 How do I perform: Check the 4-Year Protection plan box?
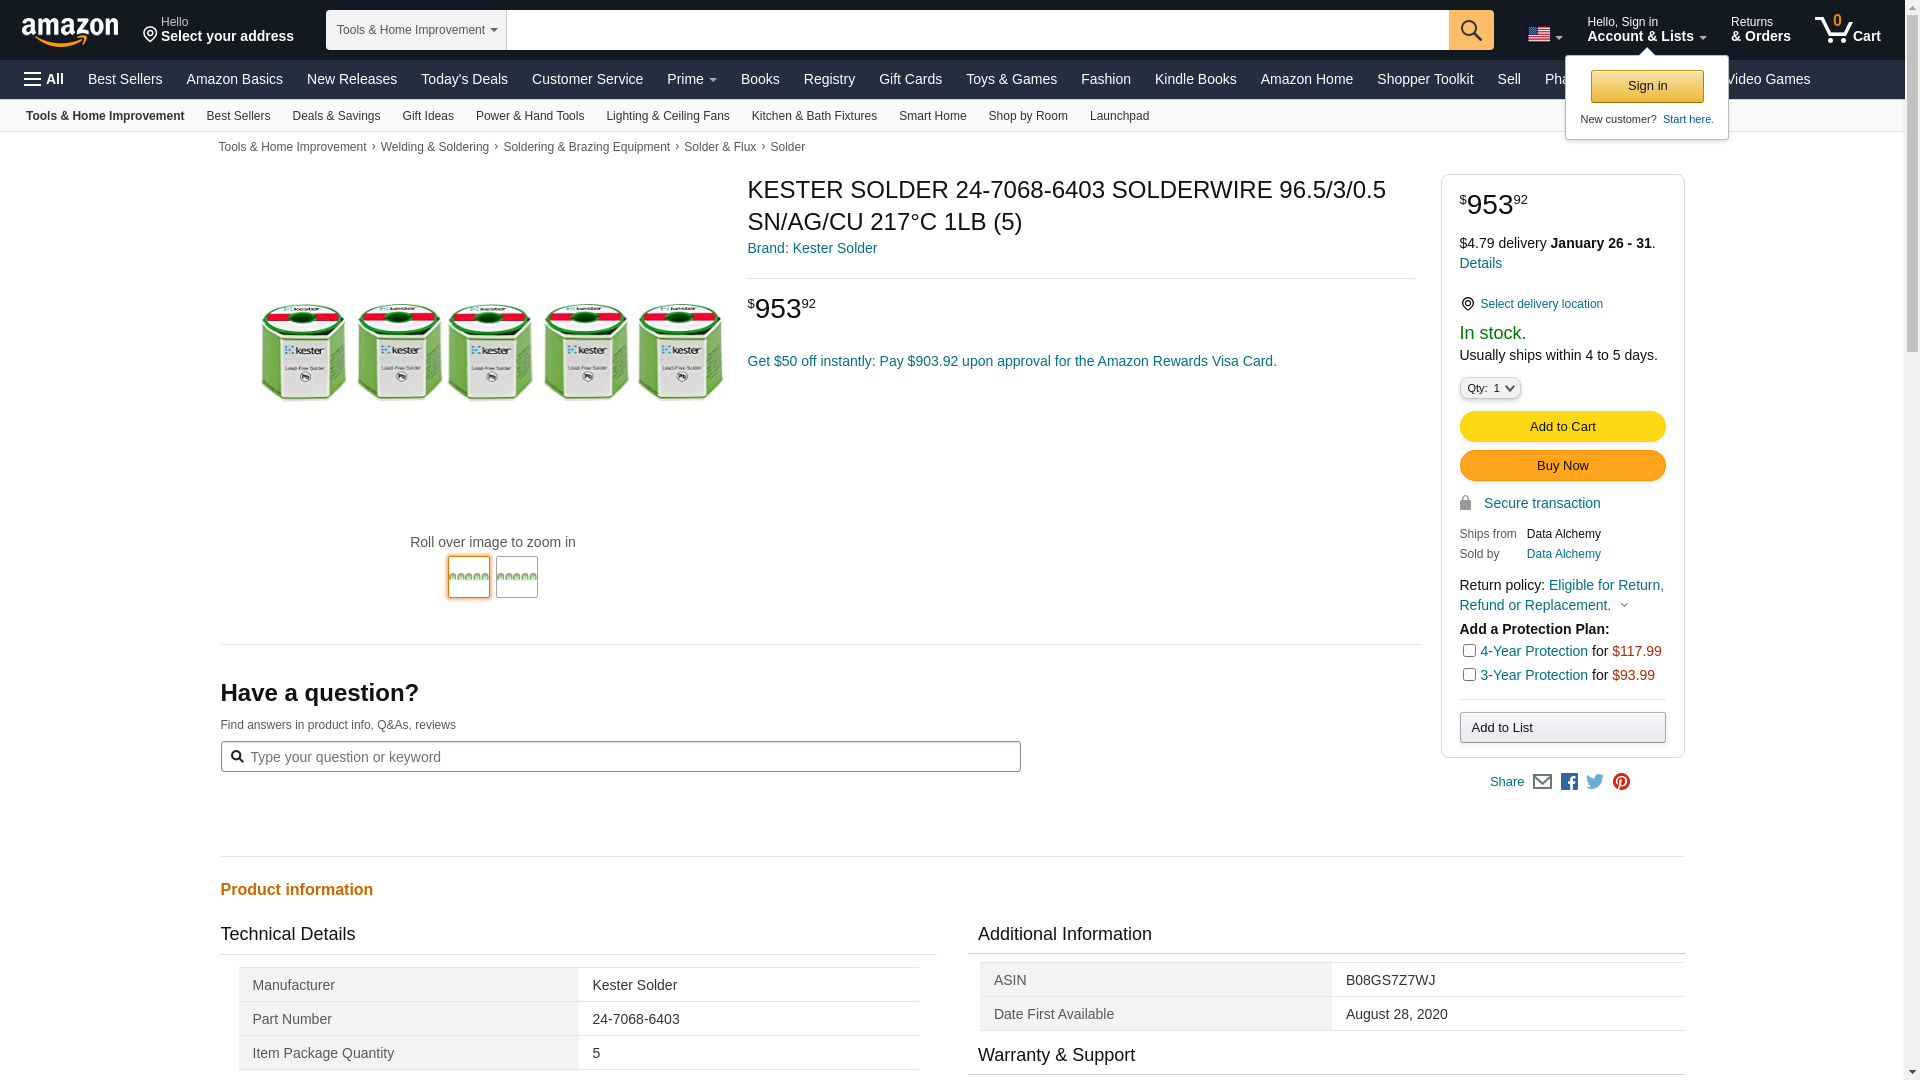click(x=1469, y=651)
